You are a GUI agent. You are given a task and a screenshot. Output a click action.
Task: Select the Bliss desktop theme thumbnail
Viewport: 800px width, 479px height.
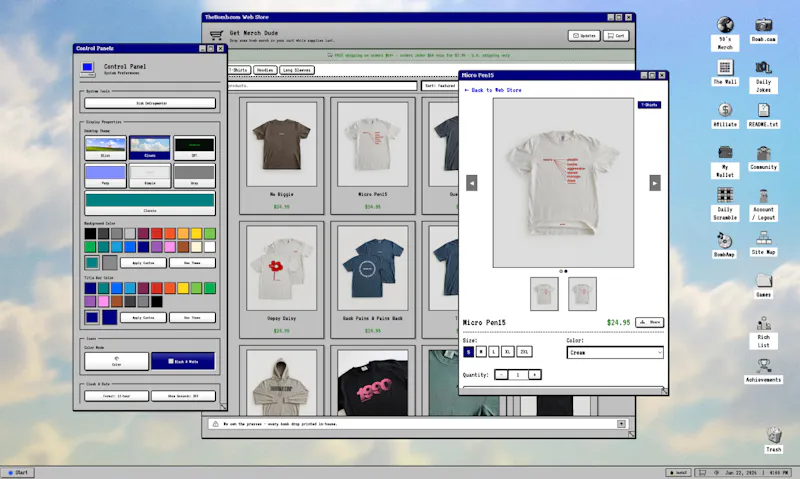coord(105,148)
